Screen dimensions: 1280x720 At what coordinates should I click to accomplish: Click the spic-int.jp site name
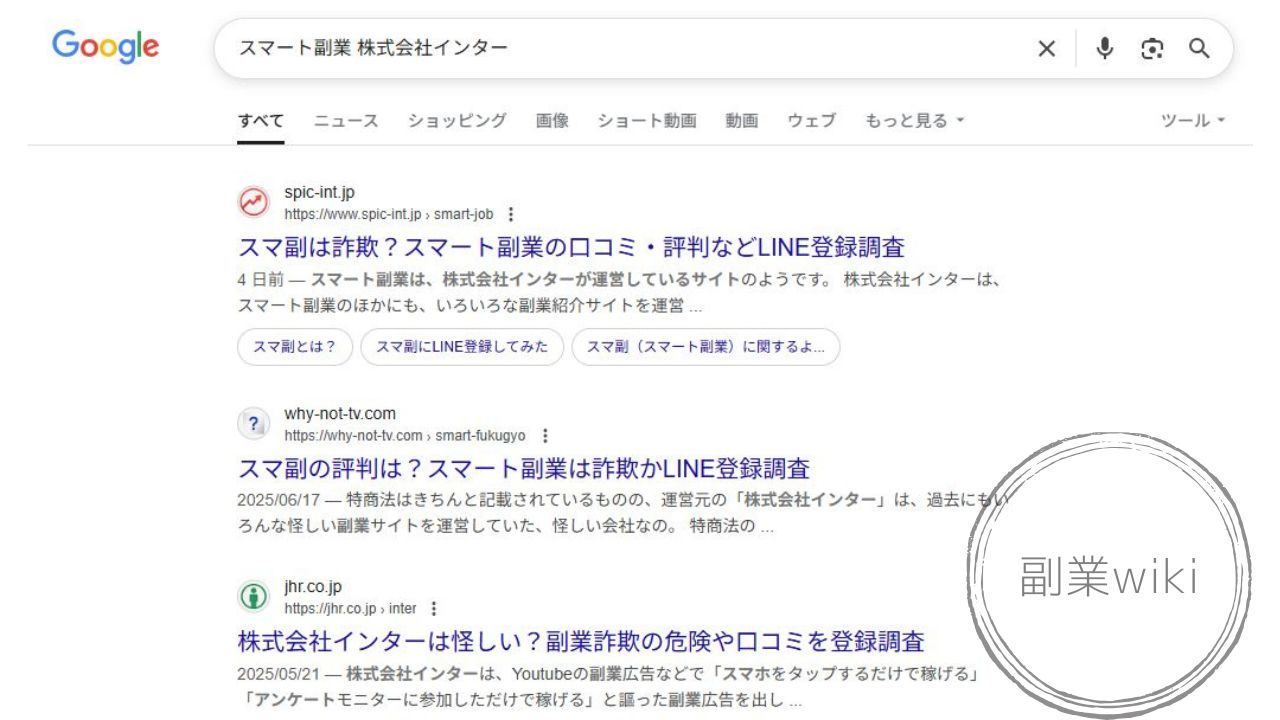[x=319, y=192]
